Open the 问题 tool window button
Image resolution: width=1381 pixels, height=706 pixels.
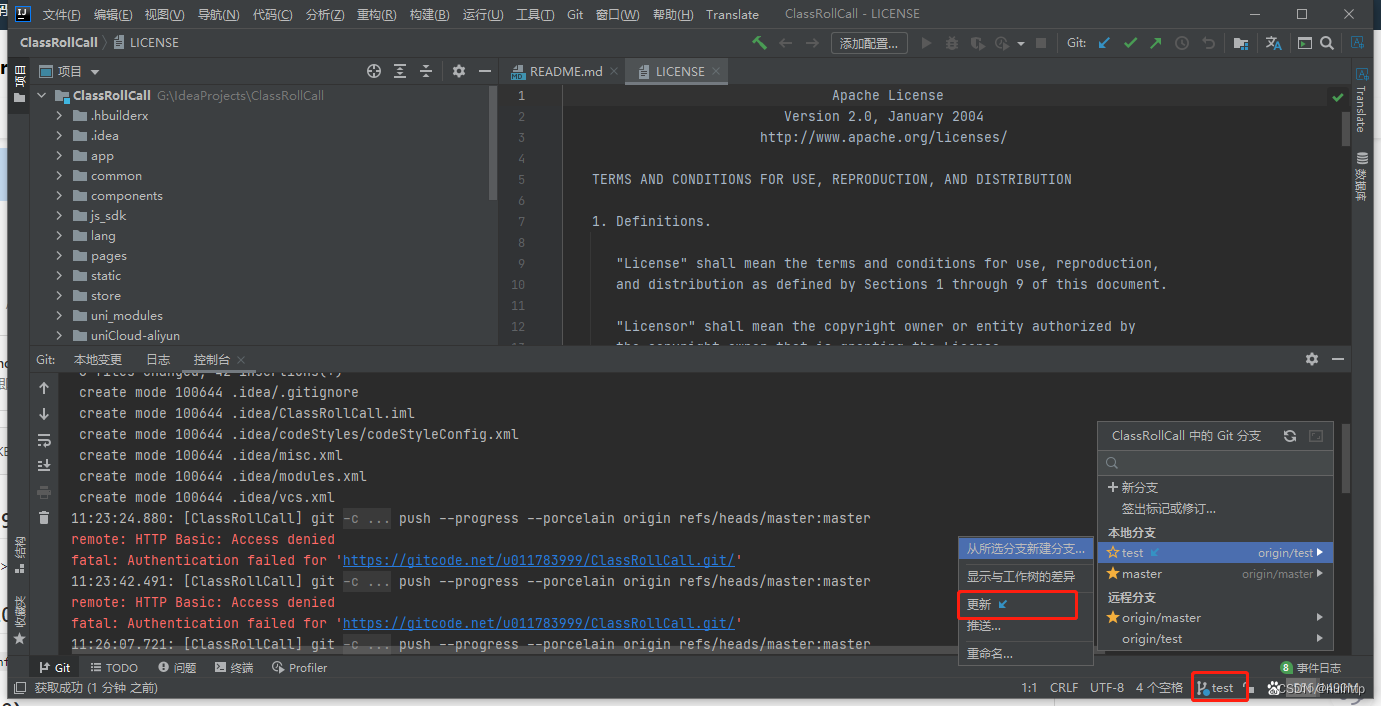point(177,668)
